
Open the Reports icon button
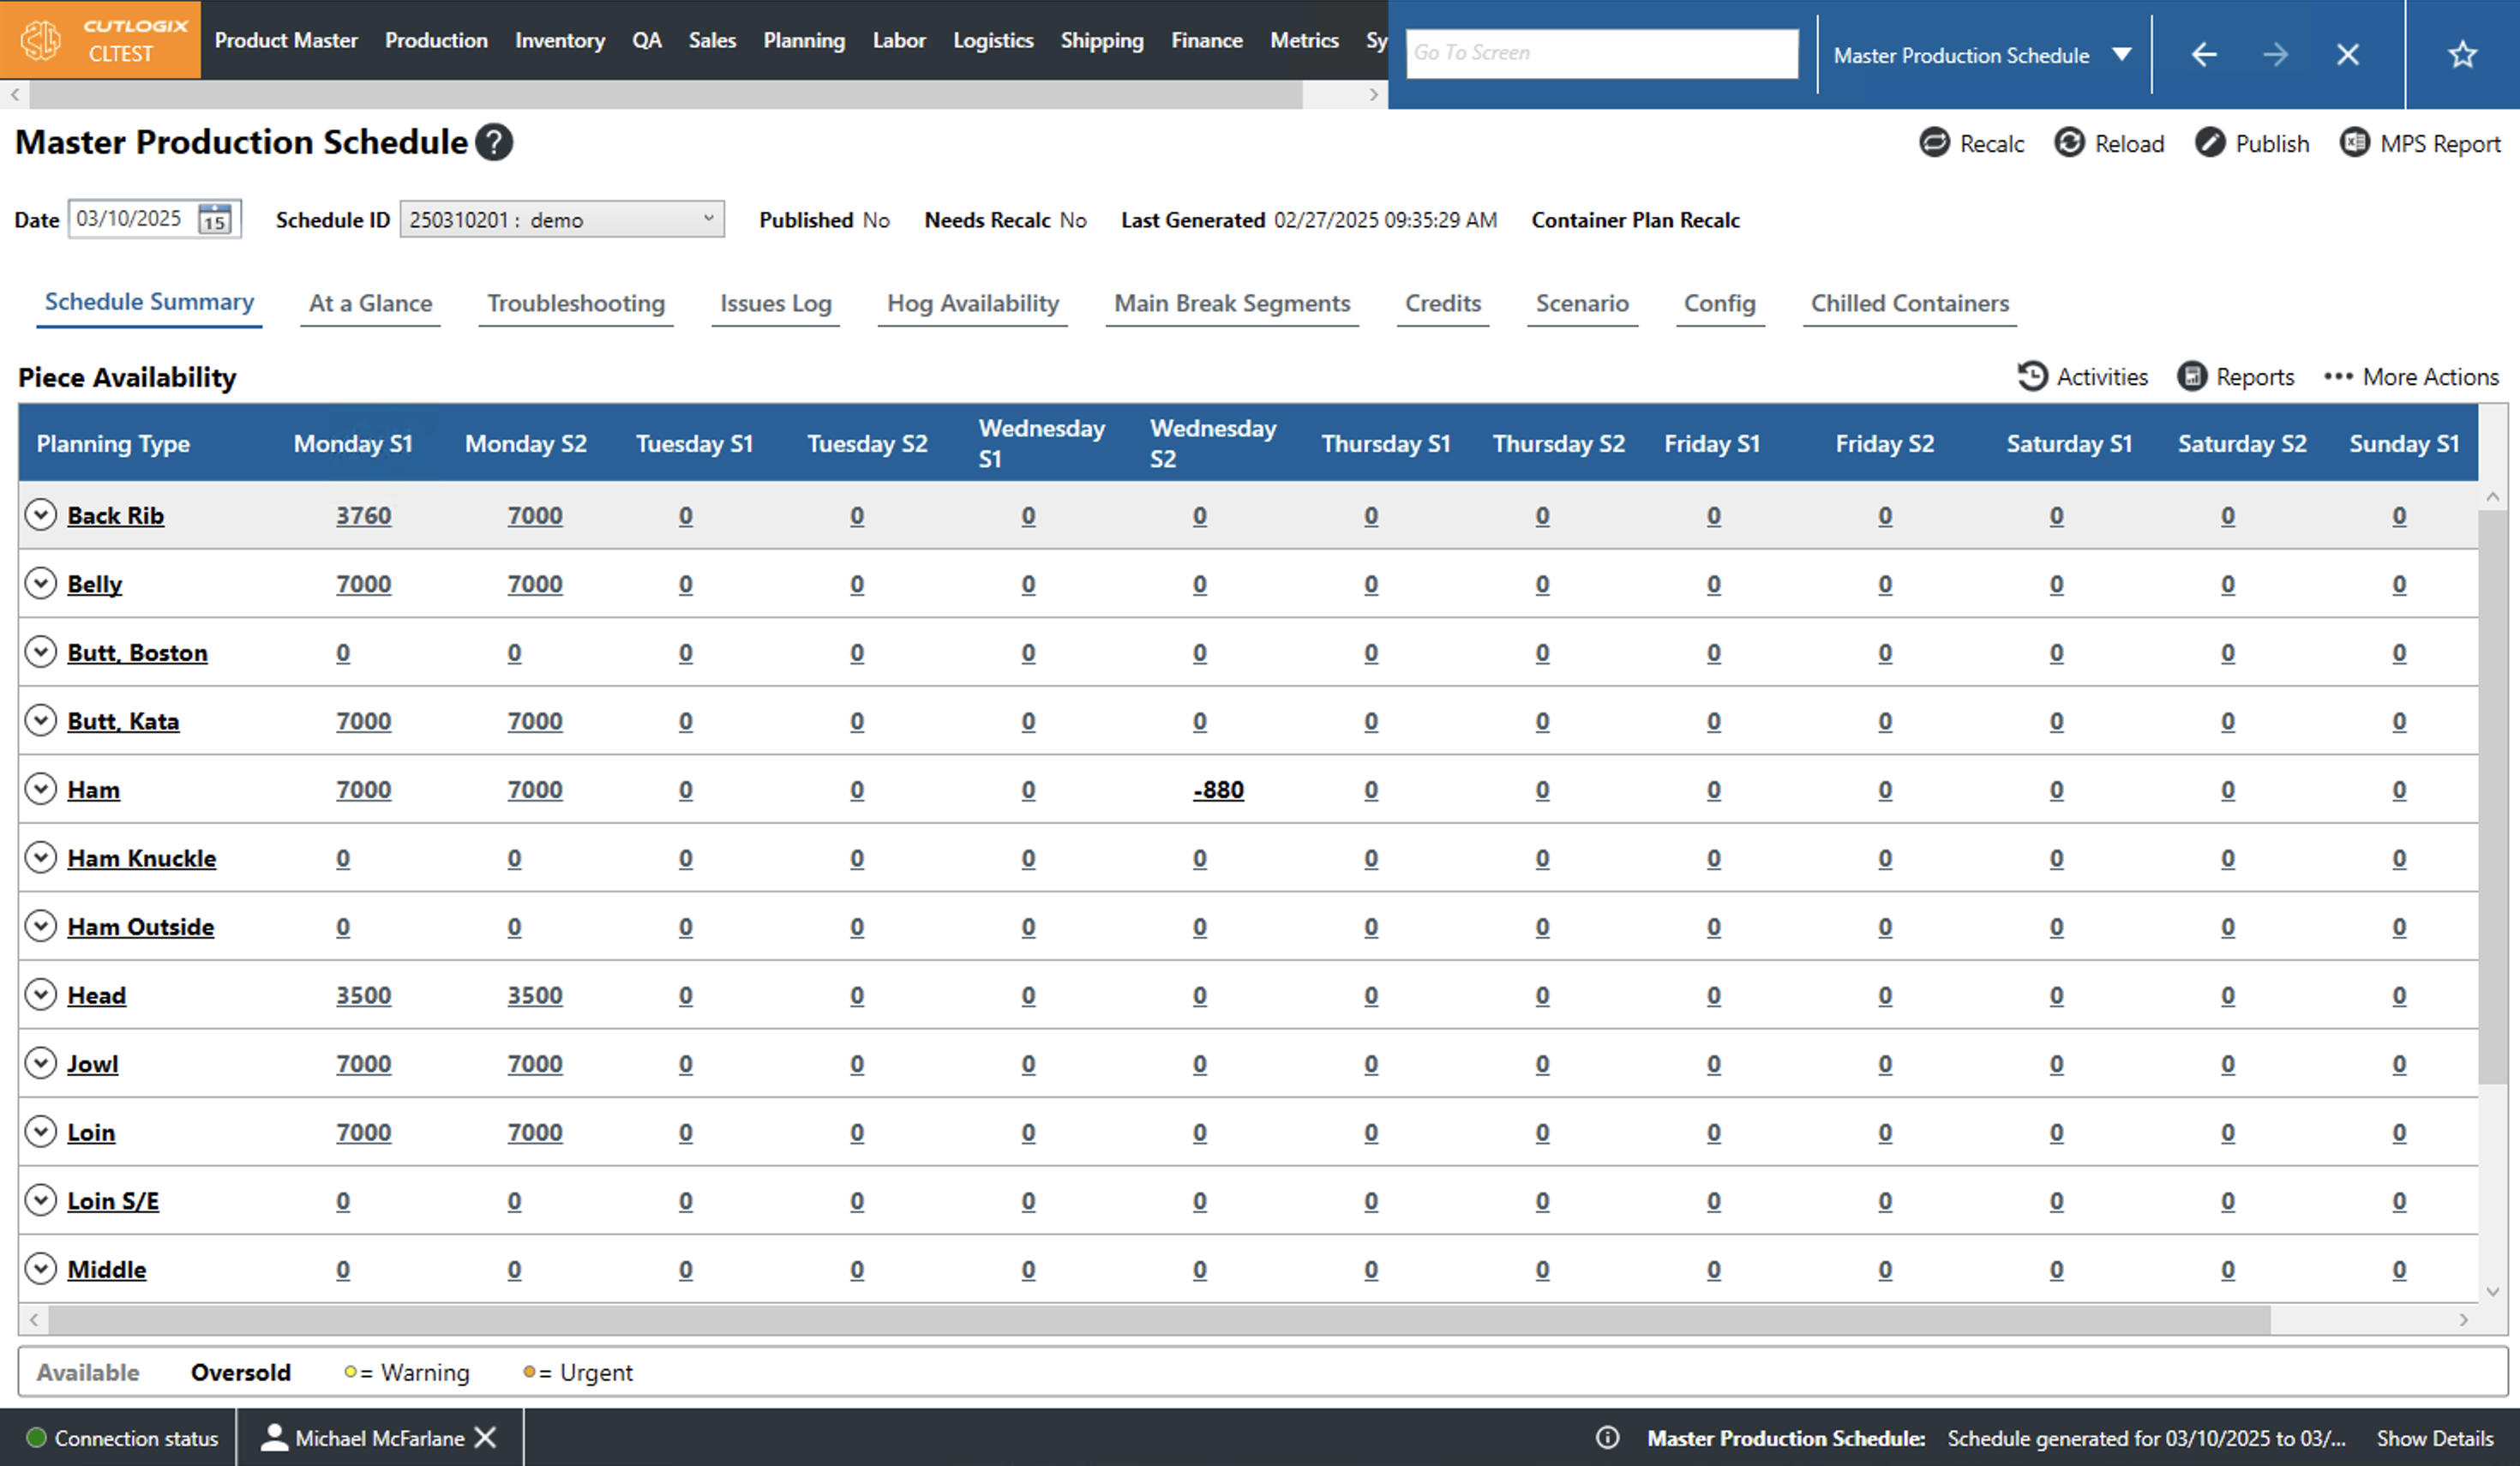2191,376
